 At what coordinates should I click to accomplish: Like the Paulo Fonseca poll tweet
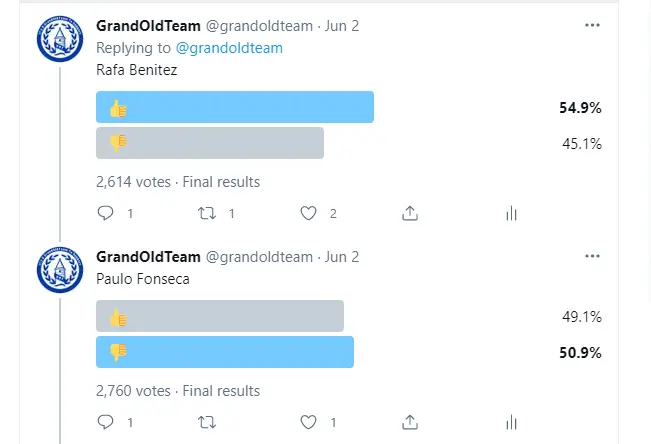[x=309, y=423]
